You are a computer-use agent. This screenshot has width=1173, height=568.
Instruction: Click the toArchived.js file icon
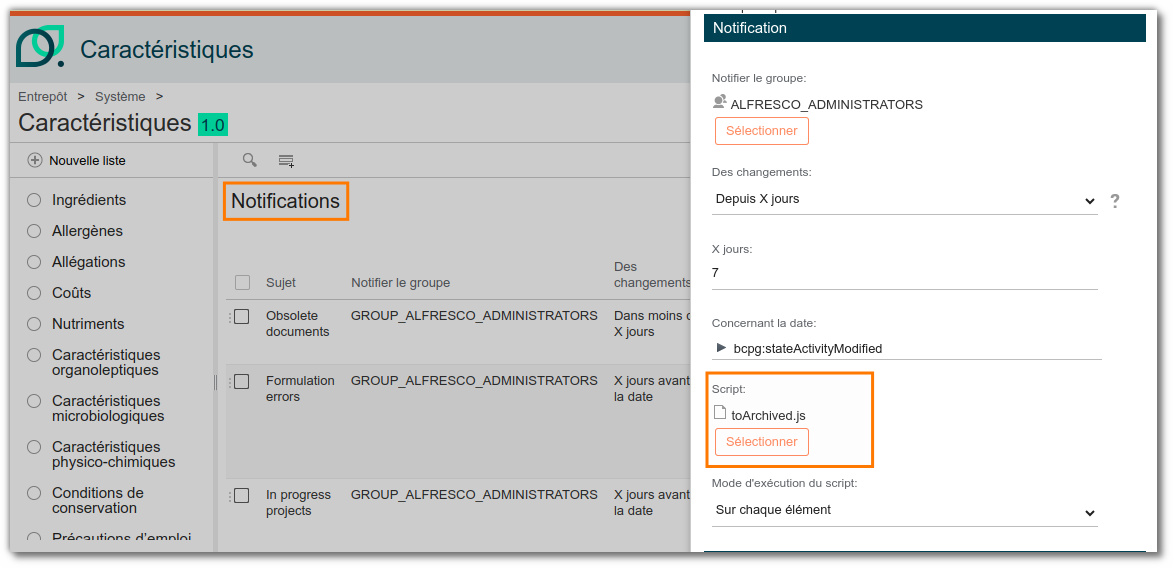point(720,412)
